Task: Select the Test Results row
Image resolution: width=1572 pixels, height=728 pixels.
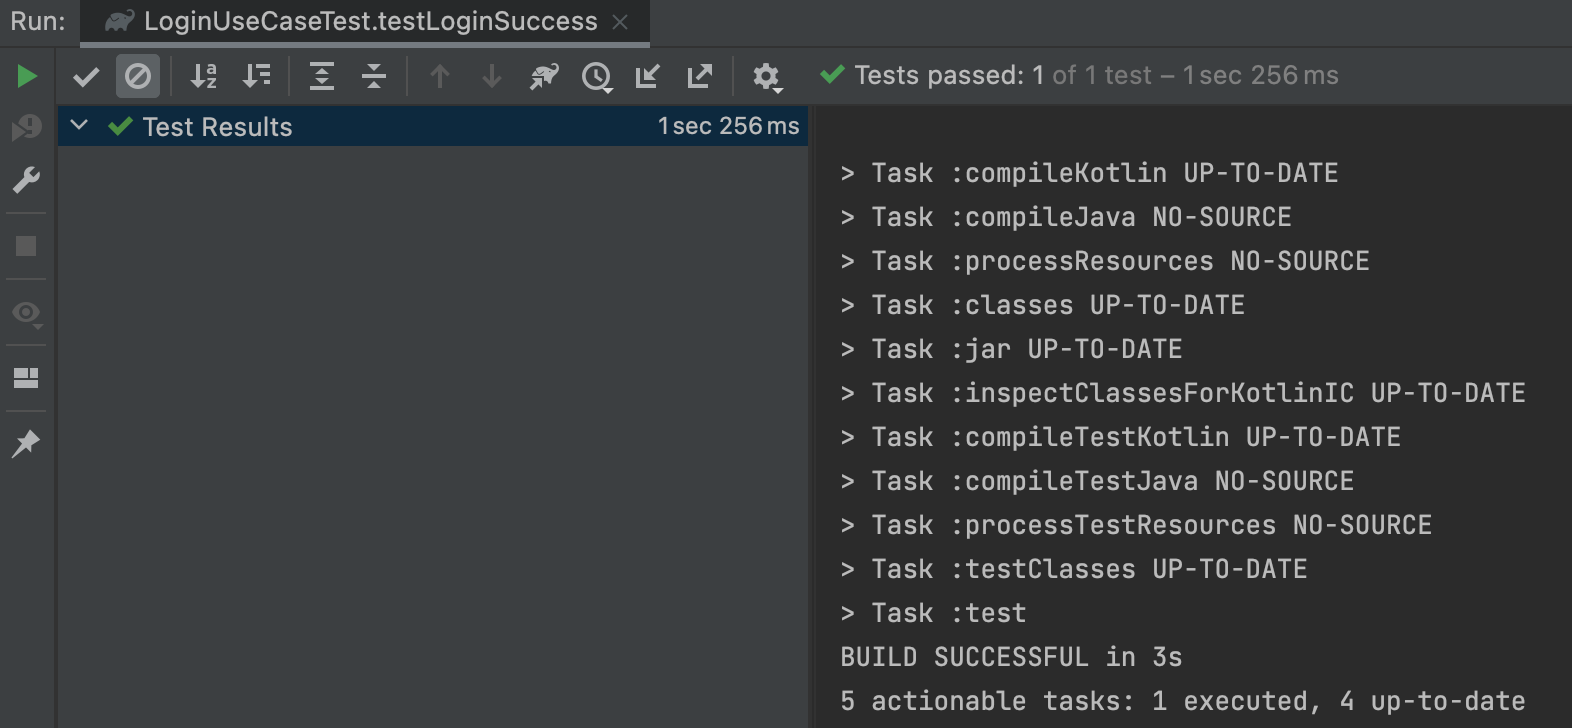Action: 433,126
